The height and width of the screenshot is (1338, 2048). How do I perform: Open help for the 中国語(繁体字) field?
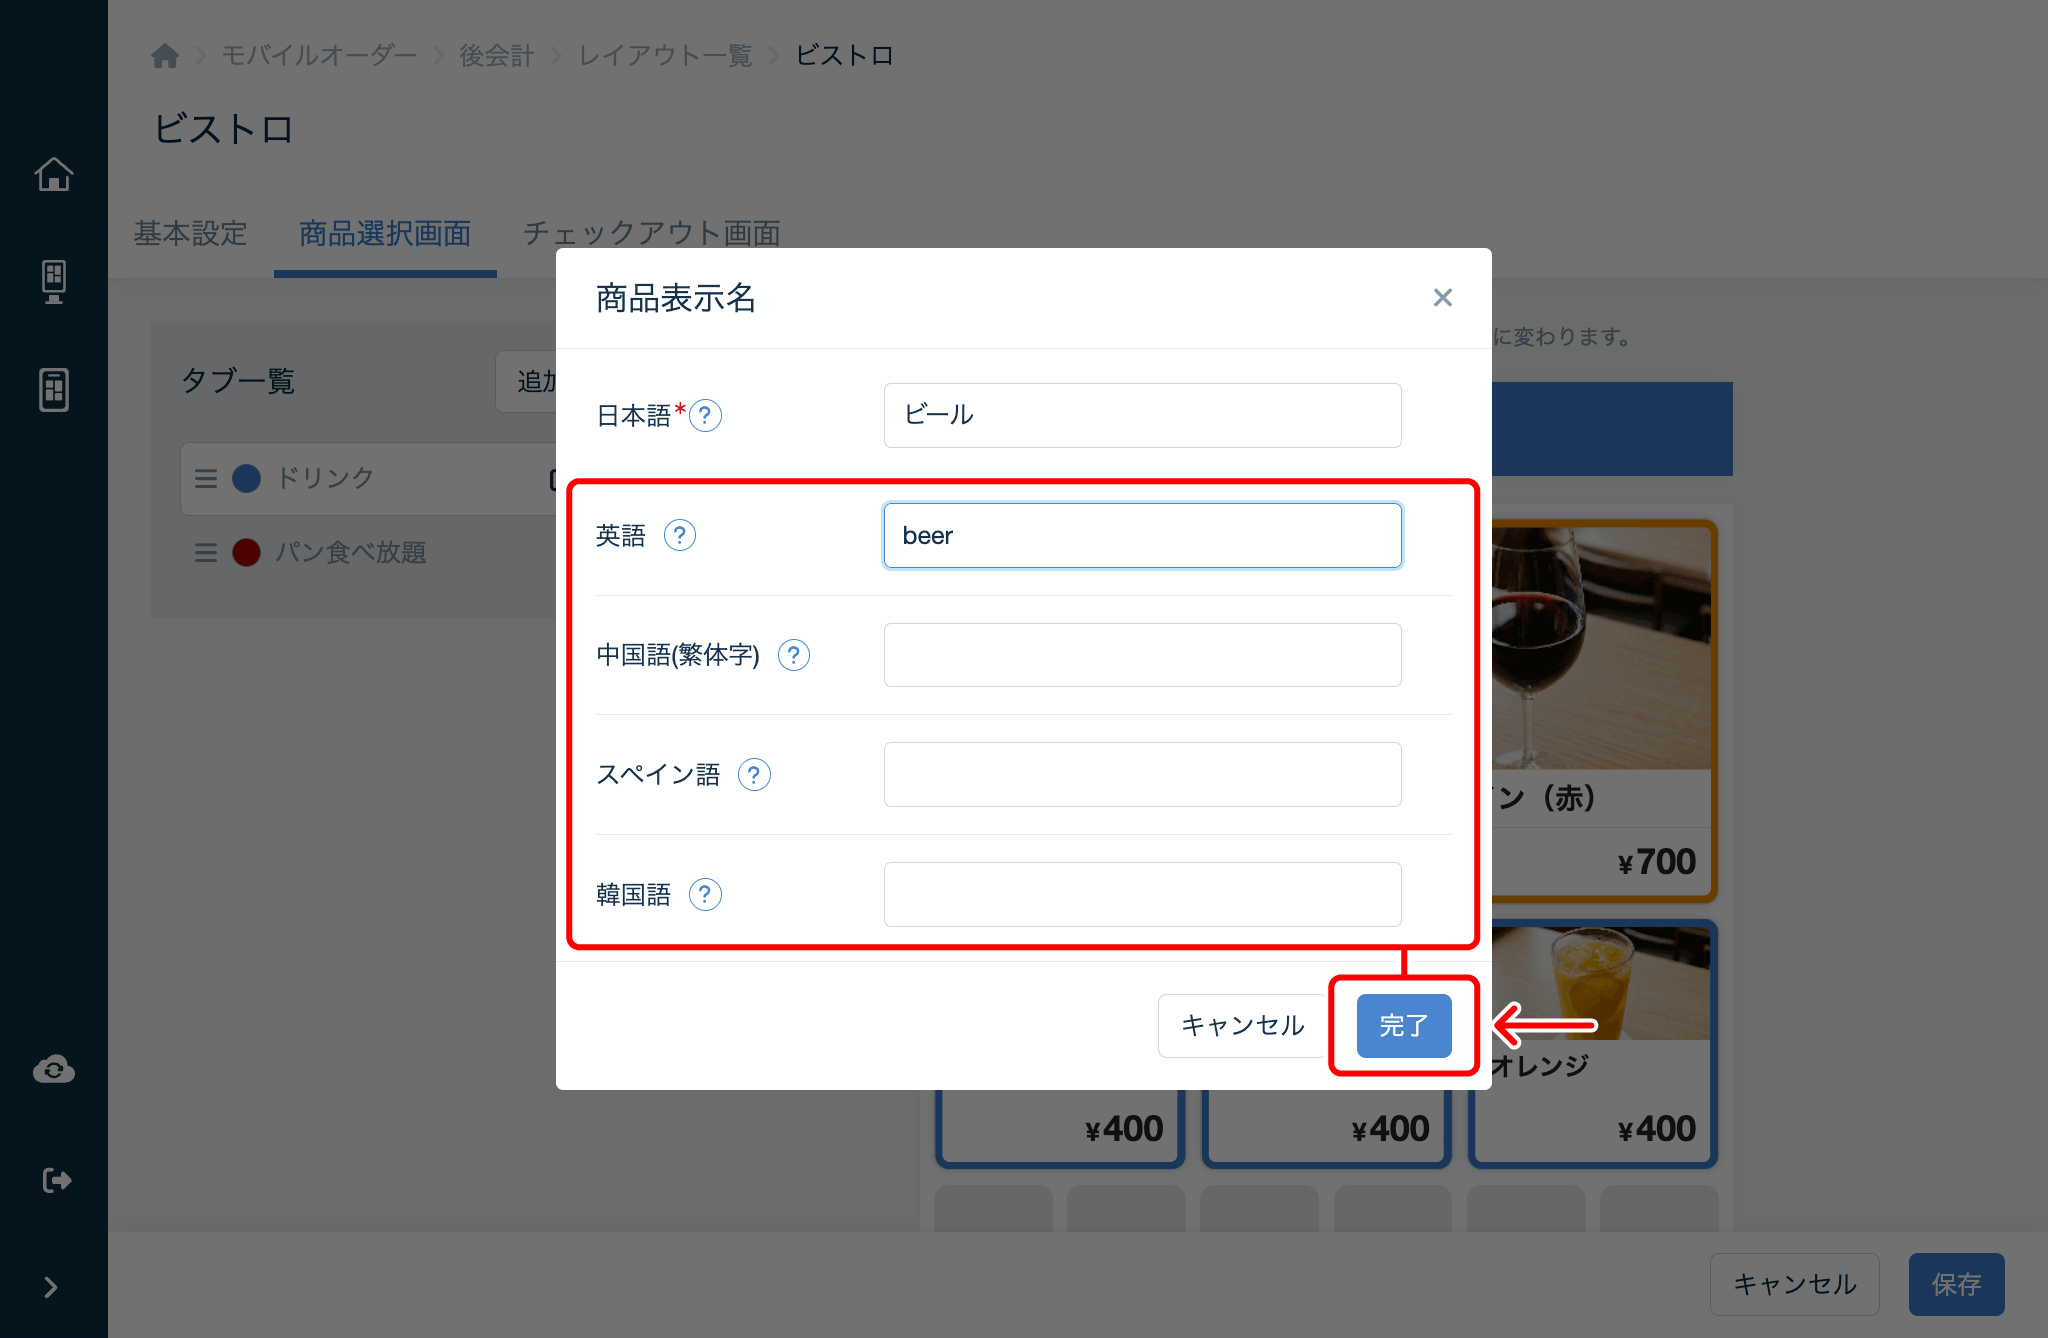point(793,655)
